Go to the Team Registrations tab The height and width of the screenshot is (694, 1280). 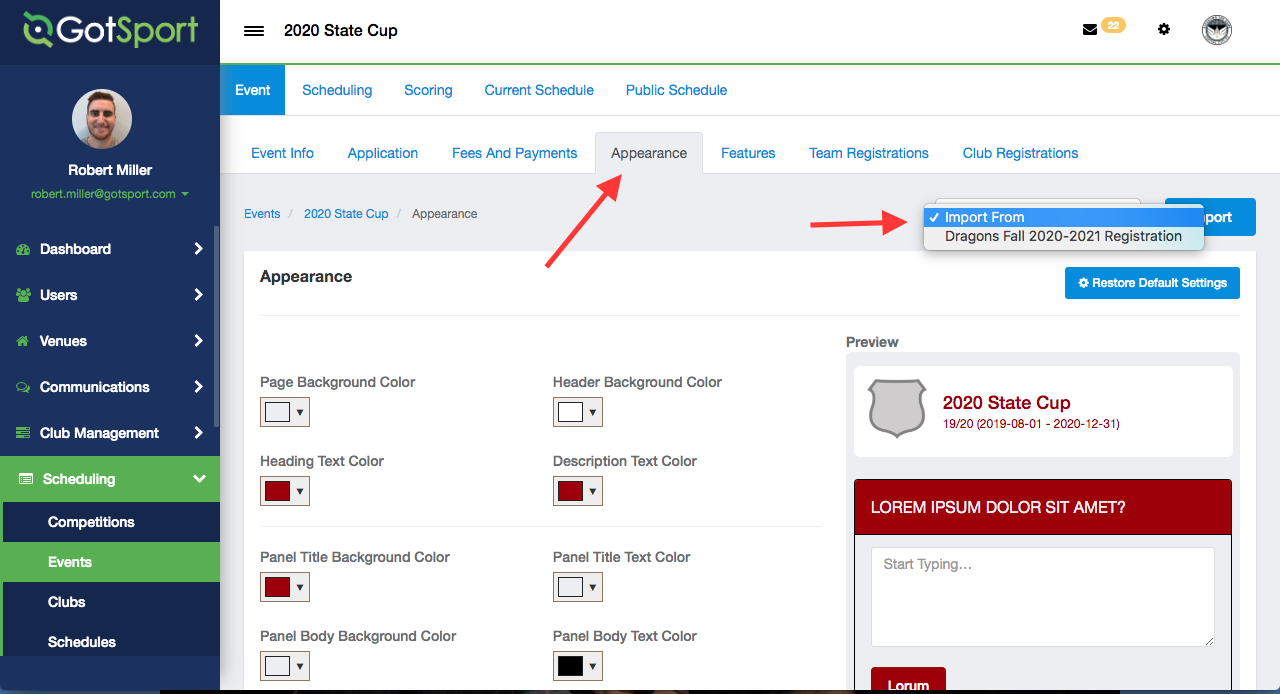pos(869,153)
